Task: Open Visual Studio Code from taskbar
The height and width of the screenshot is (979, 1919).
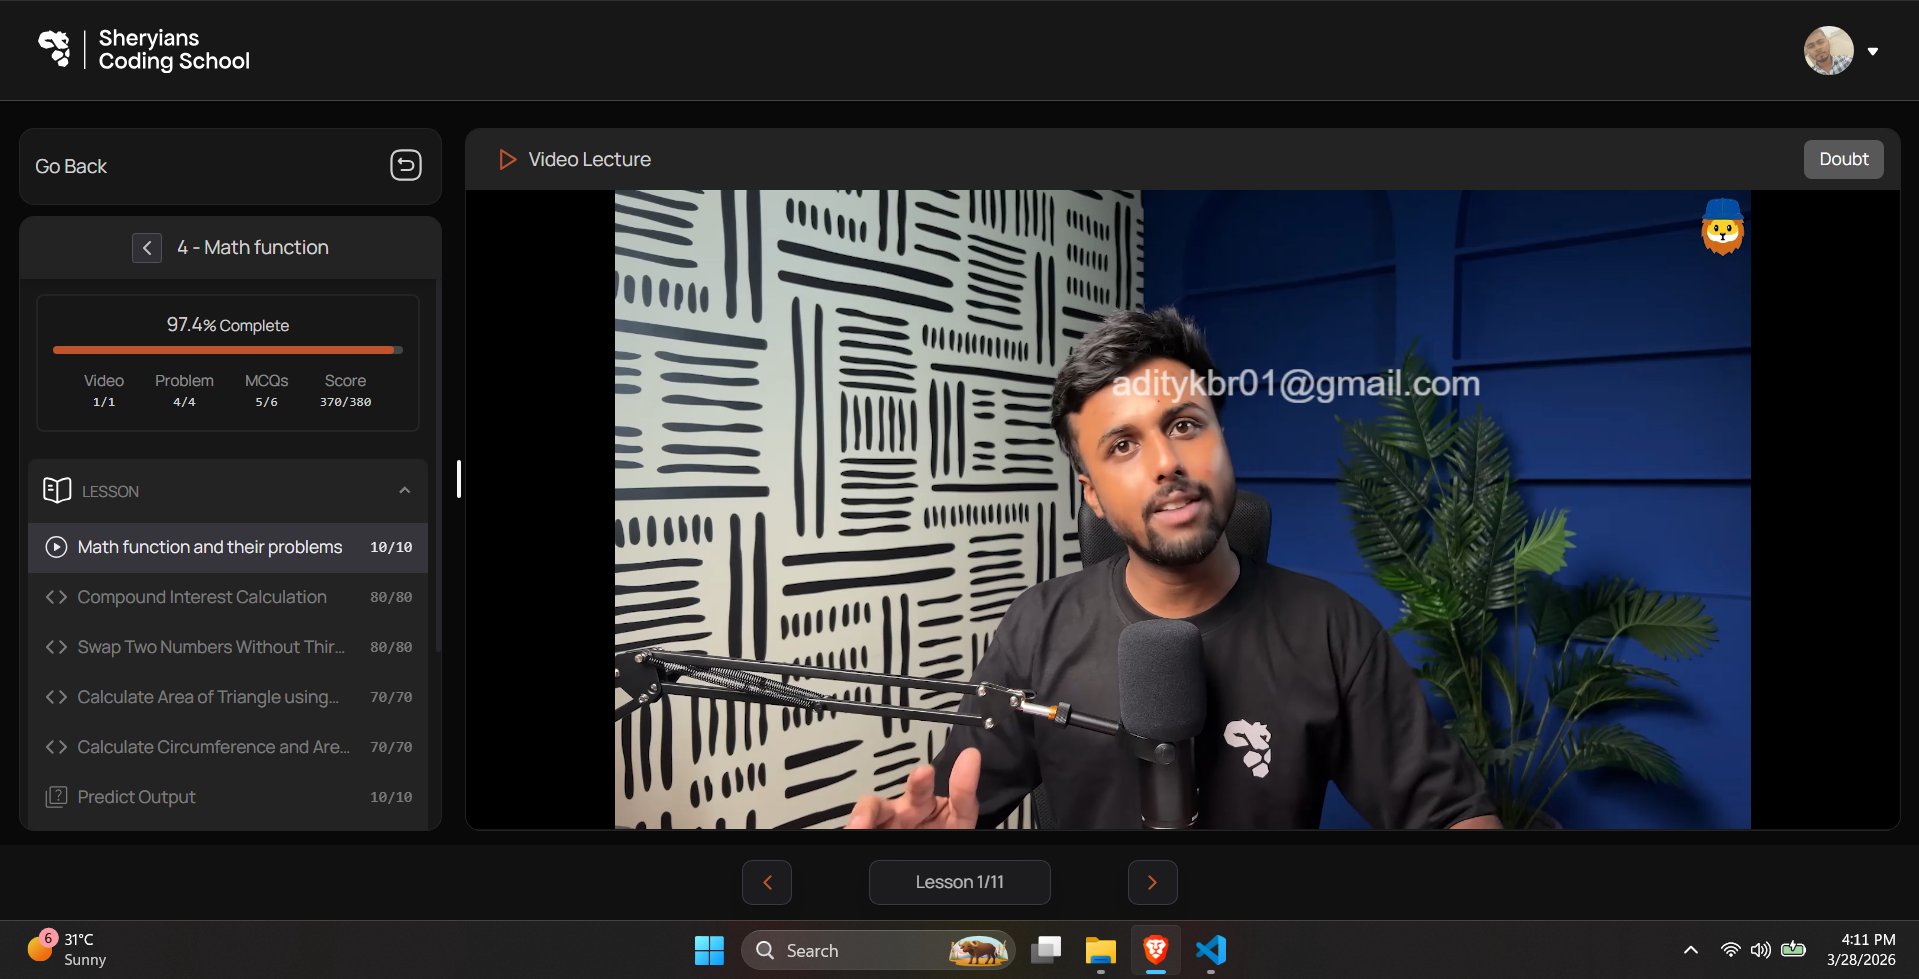Action: click(x=1210, y=950)
